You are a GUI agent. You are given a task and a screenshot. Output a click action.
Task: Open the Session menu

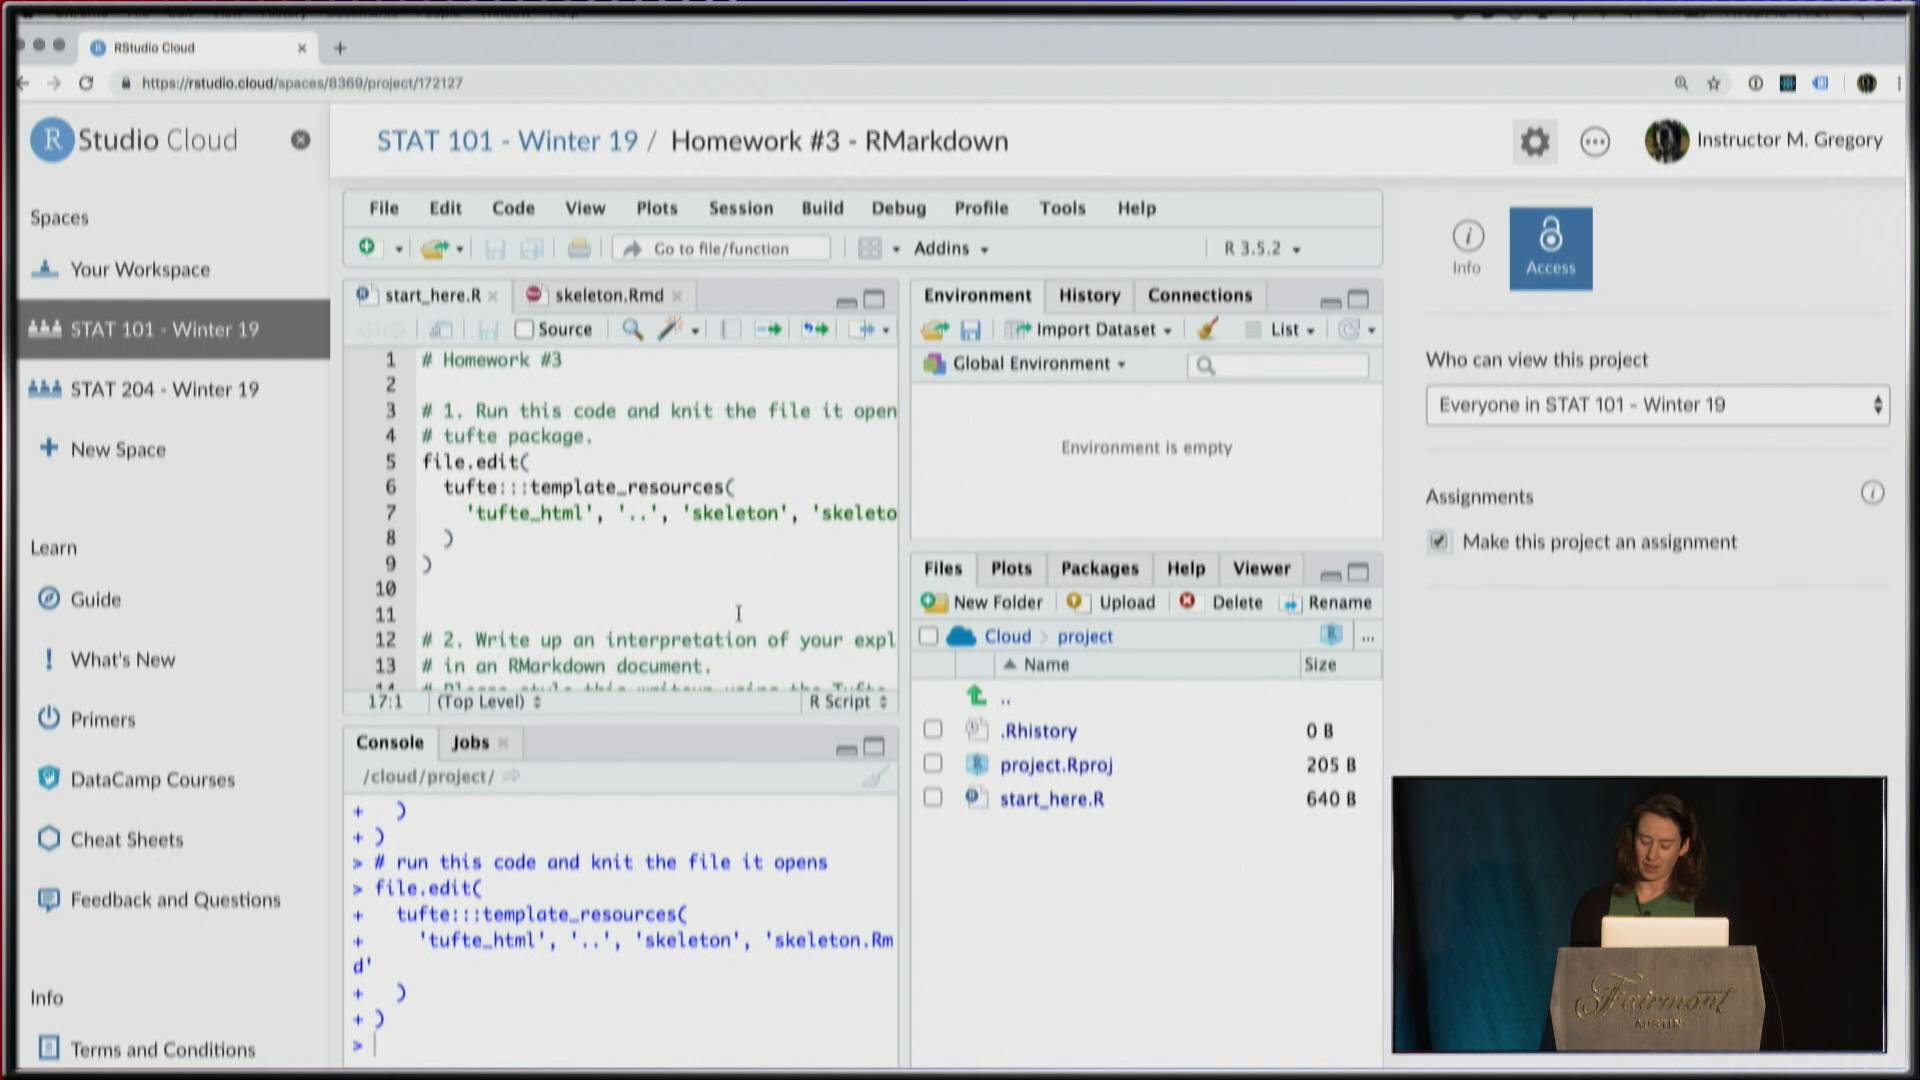click(741, 208)
